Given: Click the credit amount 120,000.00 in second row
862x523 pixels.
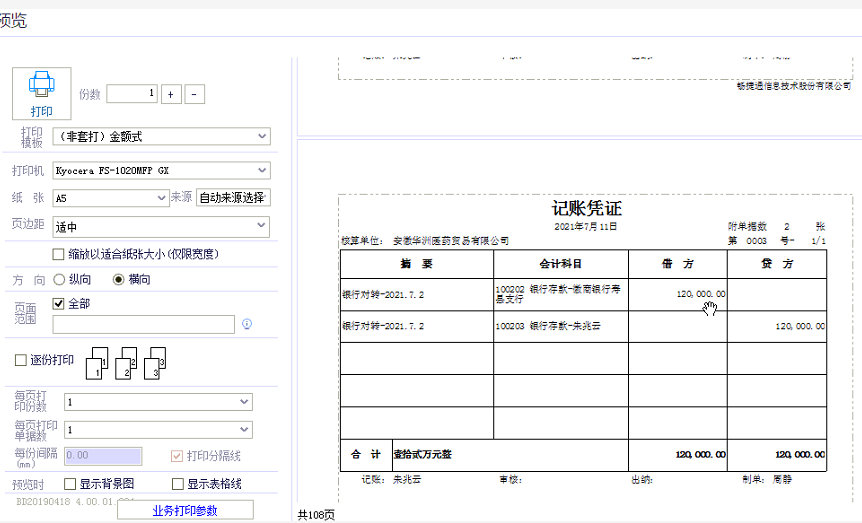Looking at the screenshot, I should coord(800,326).
